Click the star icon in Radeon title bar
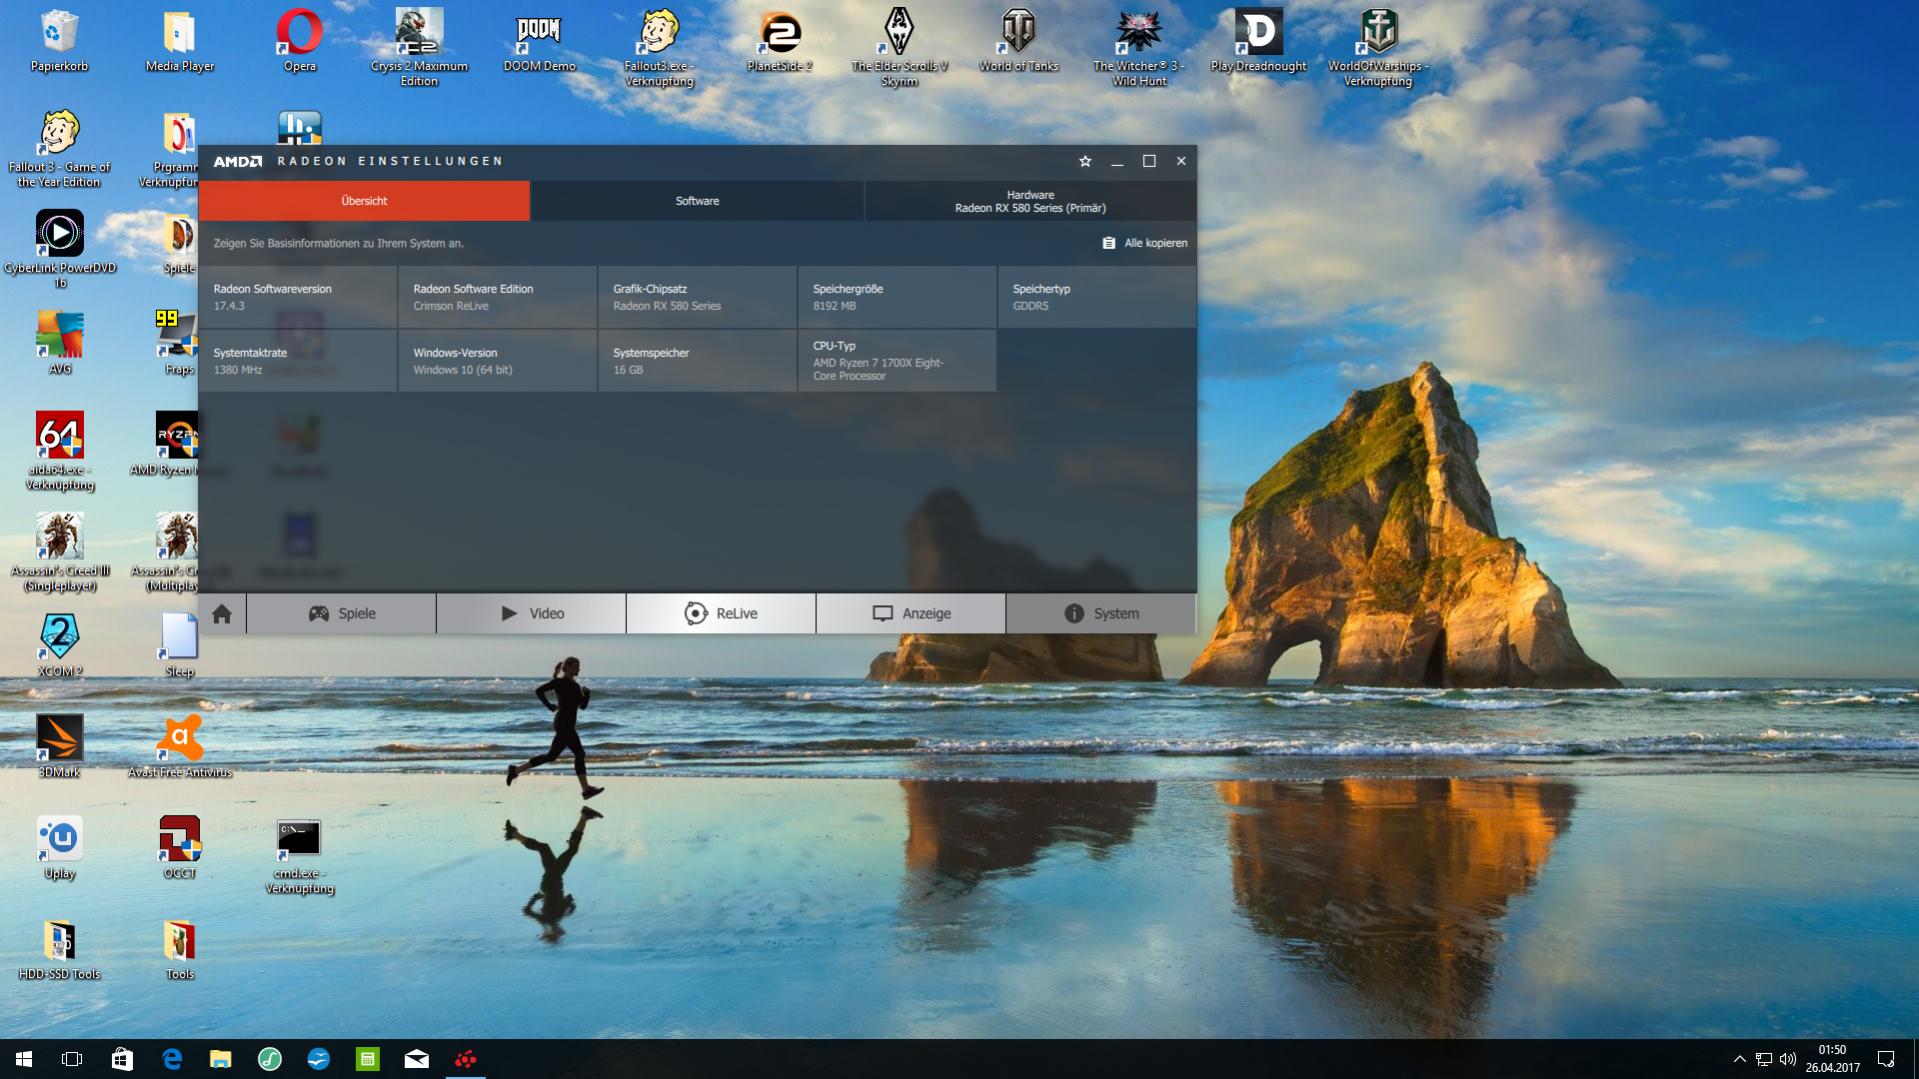Screen dimensions: 1919x1079 pos(1085,161)
